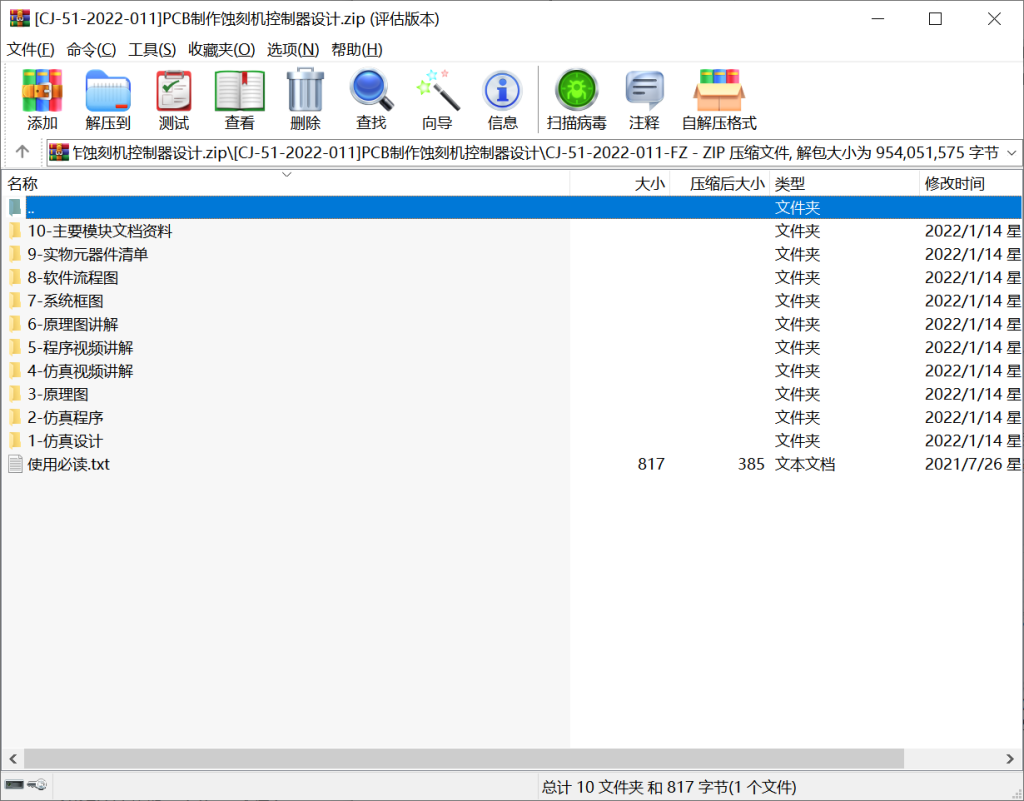Image resolution: width=1024 pixels, height=801 pixels.
Task: Click the 删除 (Delete) trash icon
Action: (x=305, y=99)
